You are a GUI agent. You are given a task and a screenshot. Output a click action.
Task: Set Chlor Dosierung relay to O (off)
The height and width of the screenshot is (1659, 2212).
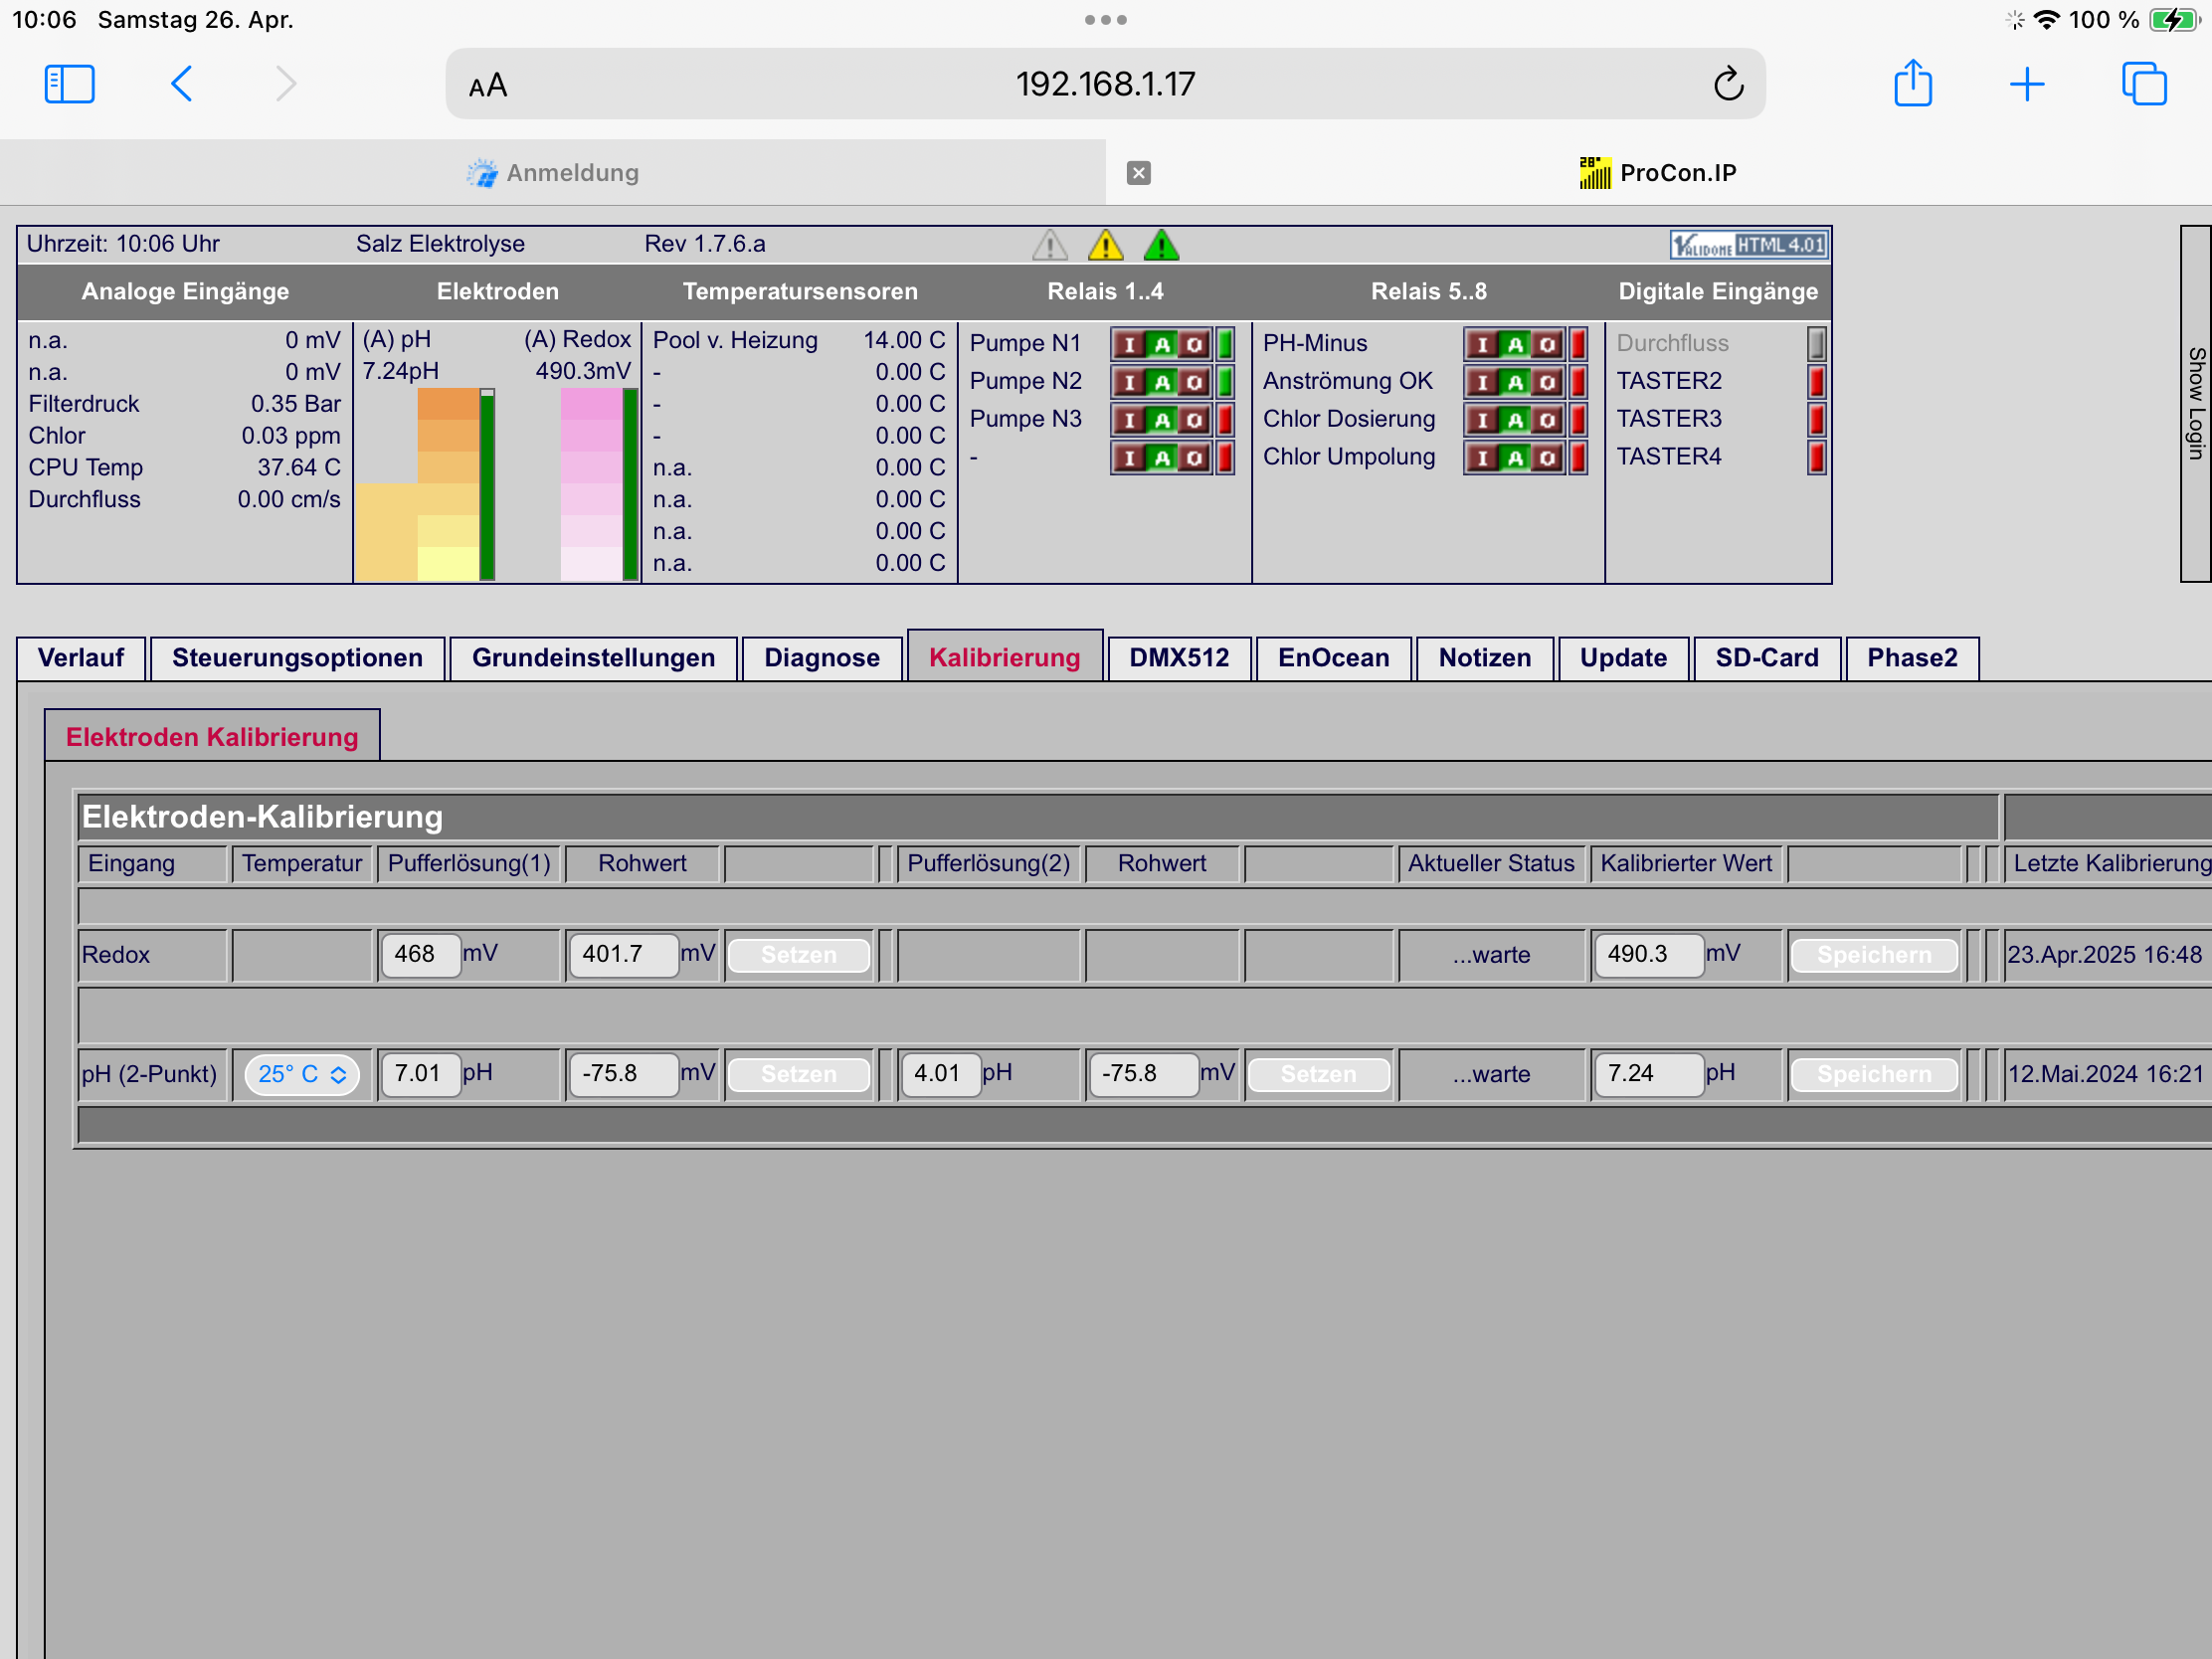(x=1547, y=421)
